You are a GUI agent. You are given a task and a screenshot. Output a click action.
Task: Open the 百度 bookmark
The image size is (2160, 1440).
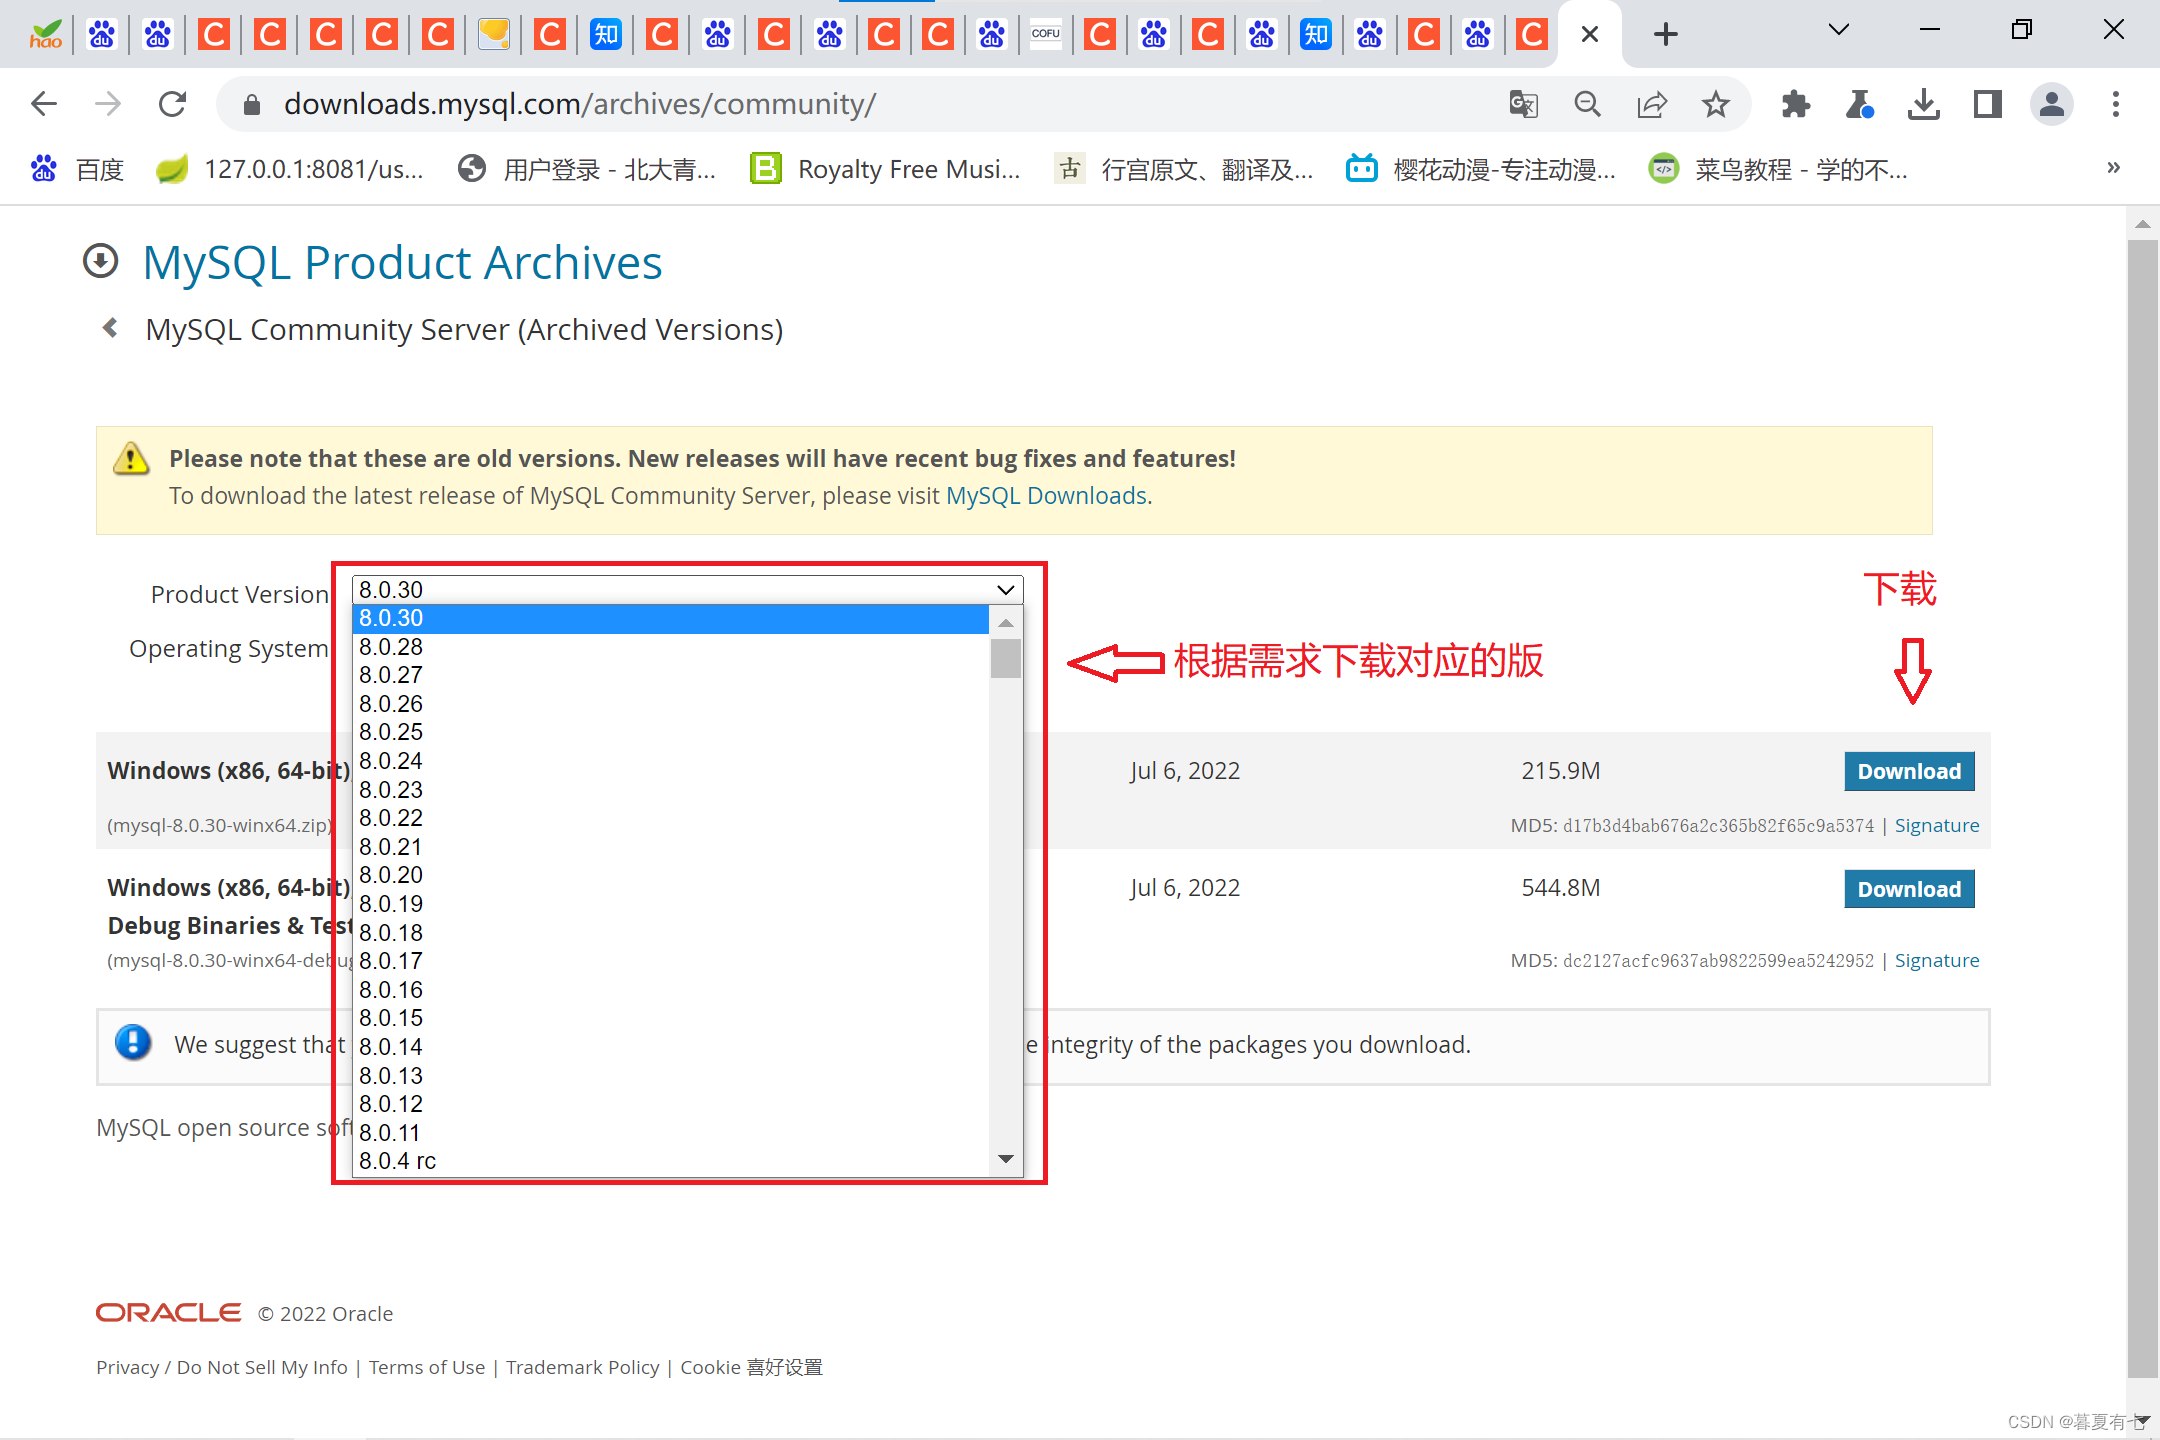point(77,169)
